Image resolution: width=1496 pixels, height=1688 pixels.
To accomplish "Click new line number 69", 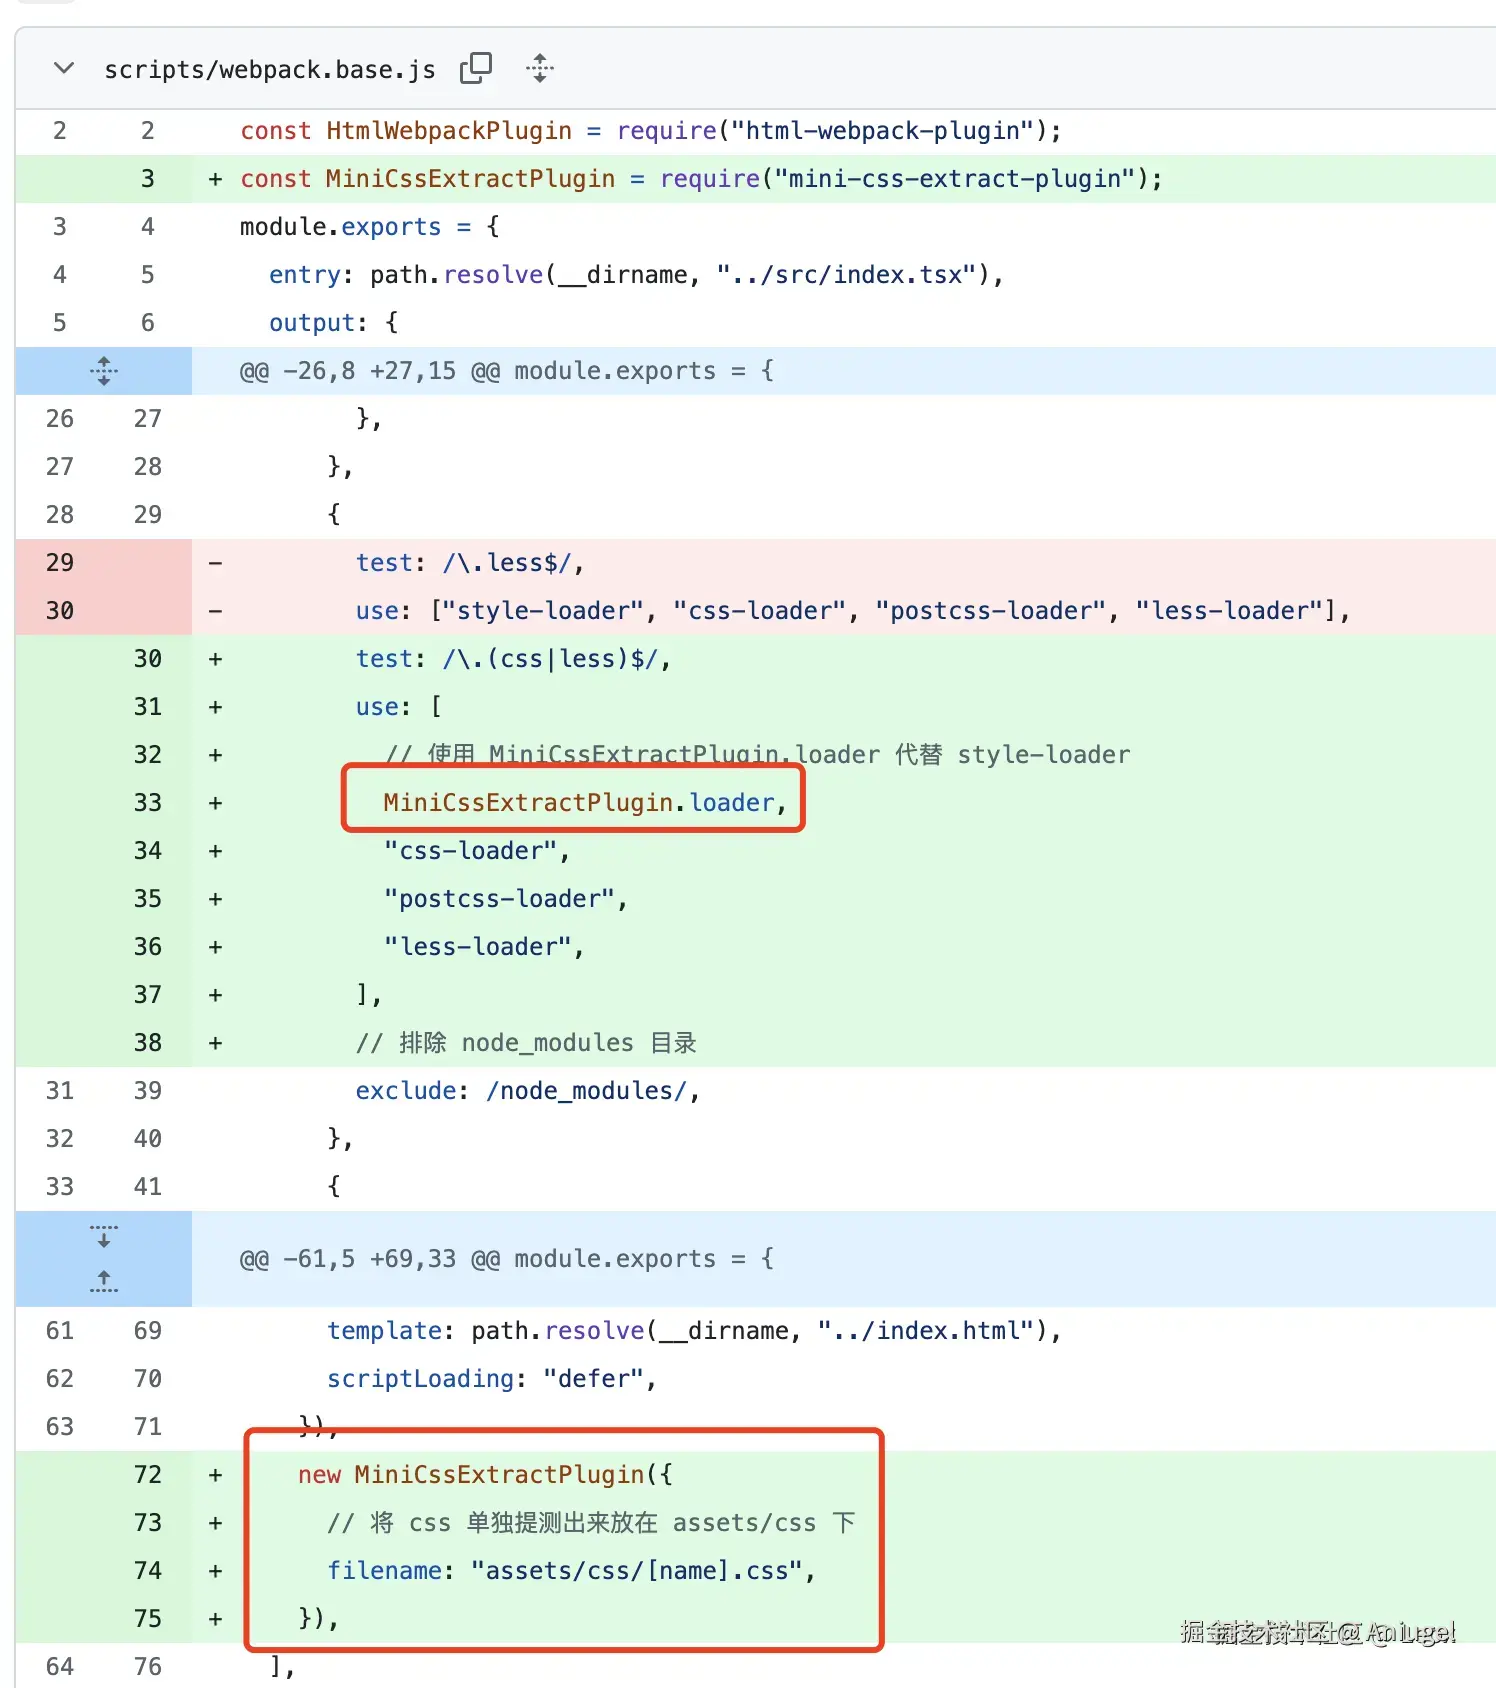I will pyautogui.click(x=148, y=1331).
